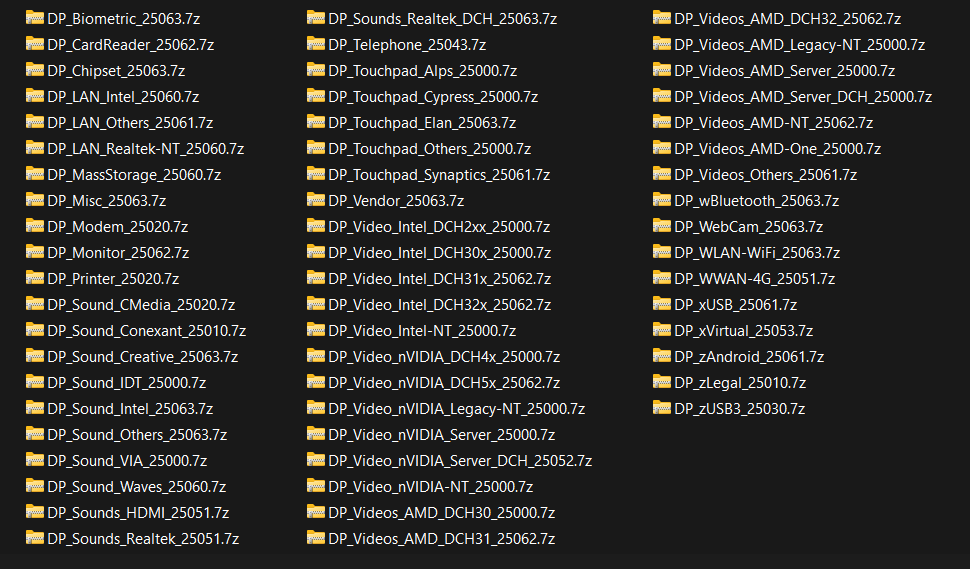Viewport: 970px width, 569px height.
Task: Click file name DP_Videos_AMD_DCH30_25000.7z
Action: pyautogui.click(x=442, y=513)
